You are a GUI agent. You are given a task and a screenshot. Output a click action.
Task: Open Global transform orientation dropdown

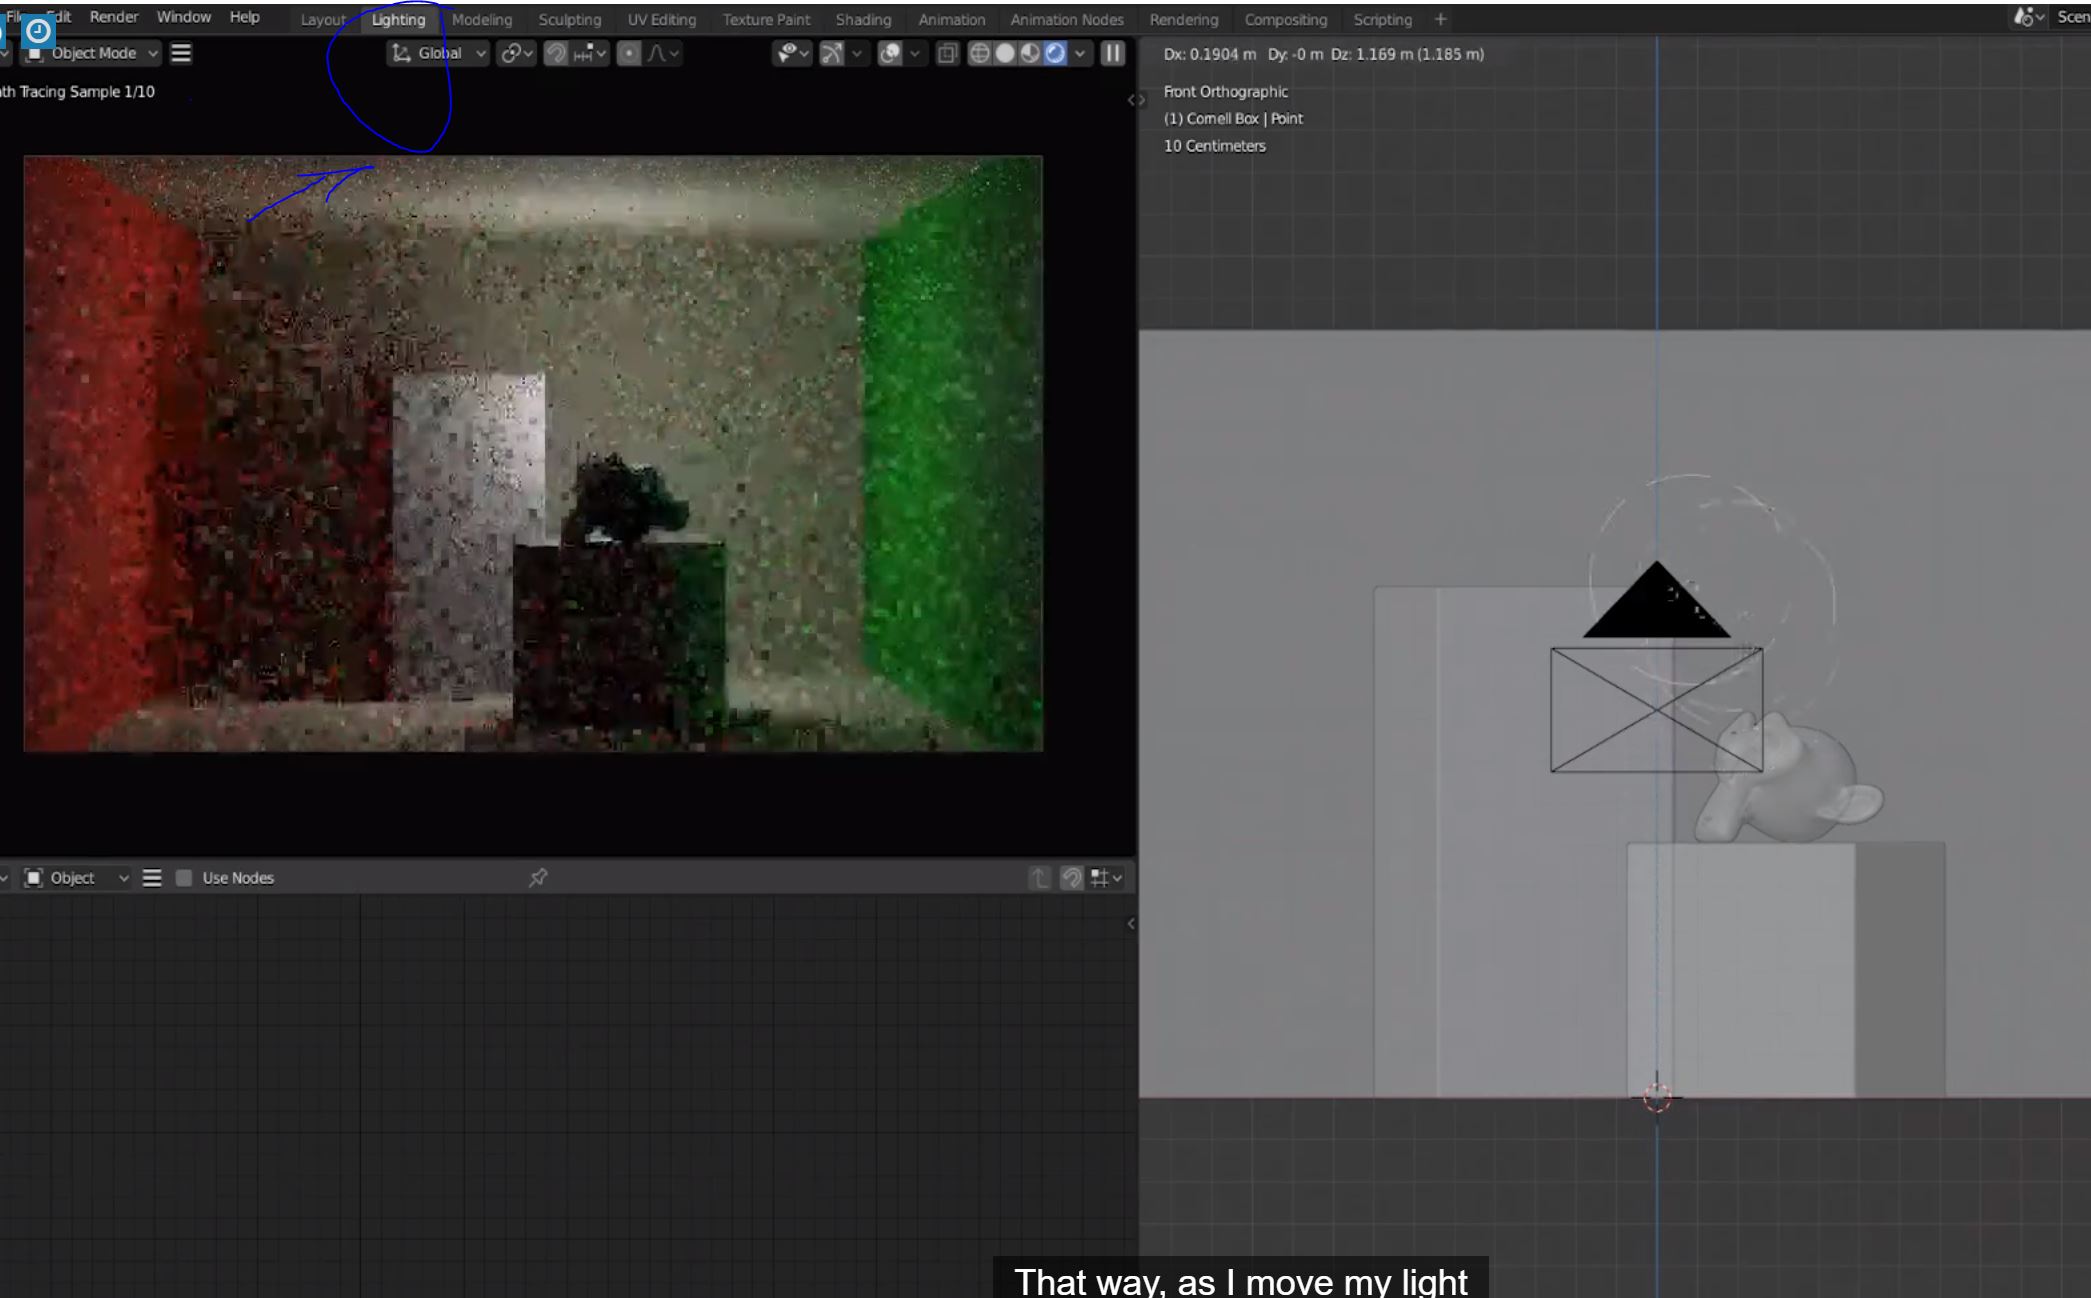point(439,54)
